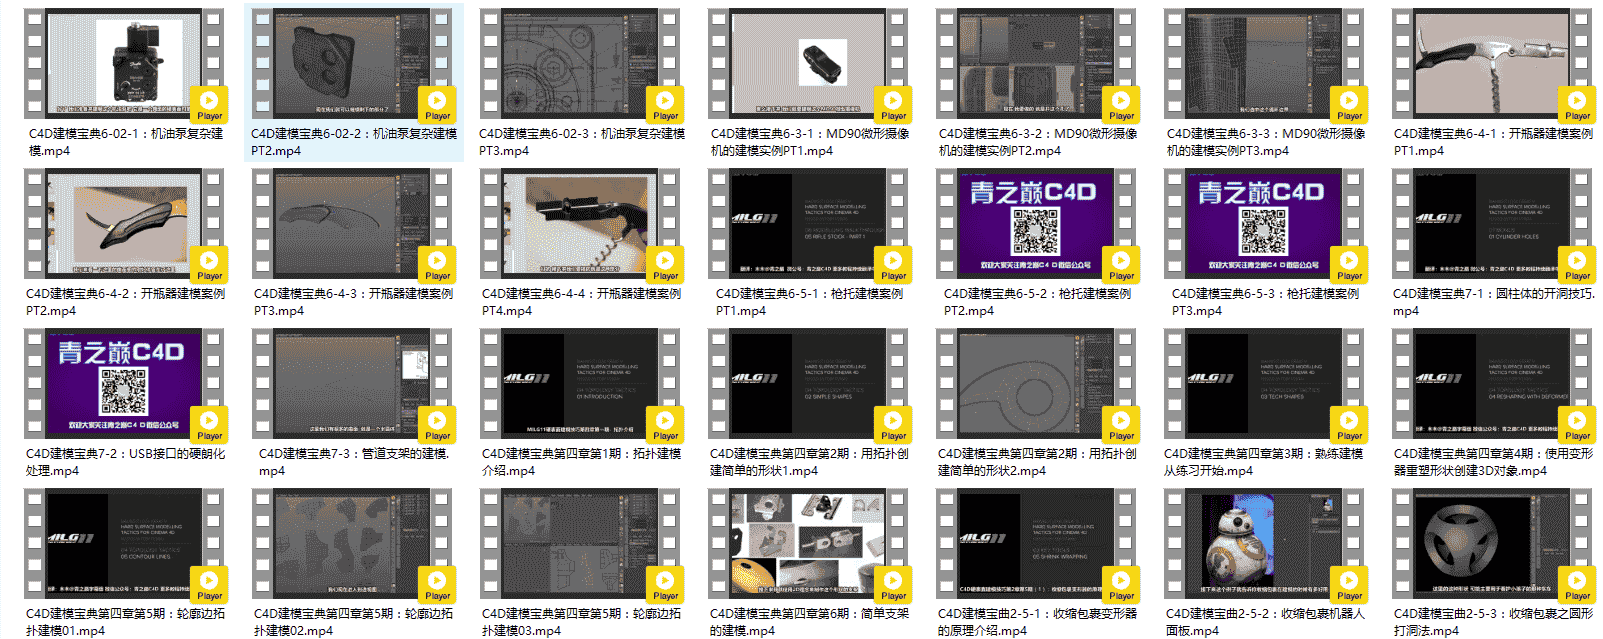Click file name 'C4D建模宝典7-3：管道支架的建模.mp4'
1603x639 pixels.
click(354, 462)
